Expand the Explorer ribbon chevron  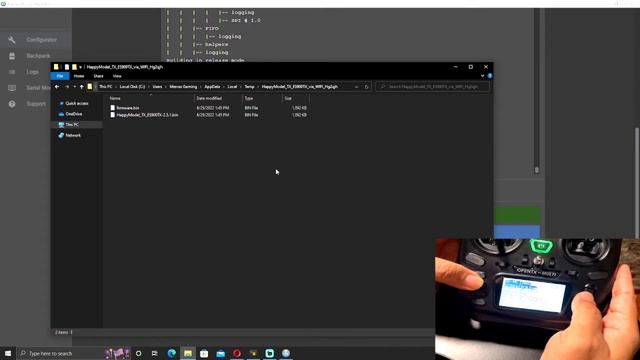(x=482, y=76)
